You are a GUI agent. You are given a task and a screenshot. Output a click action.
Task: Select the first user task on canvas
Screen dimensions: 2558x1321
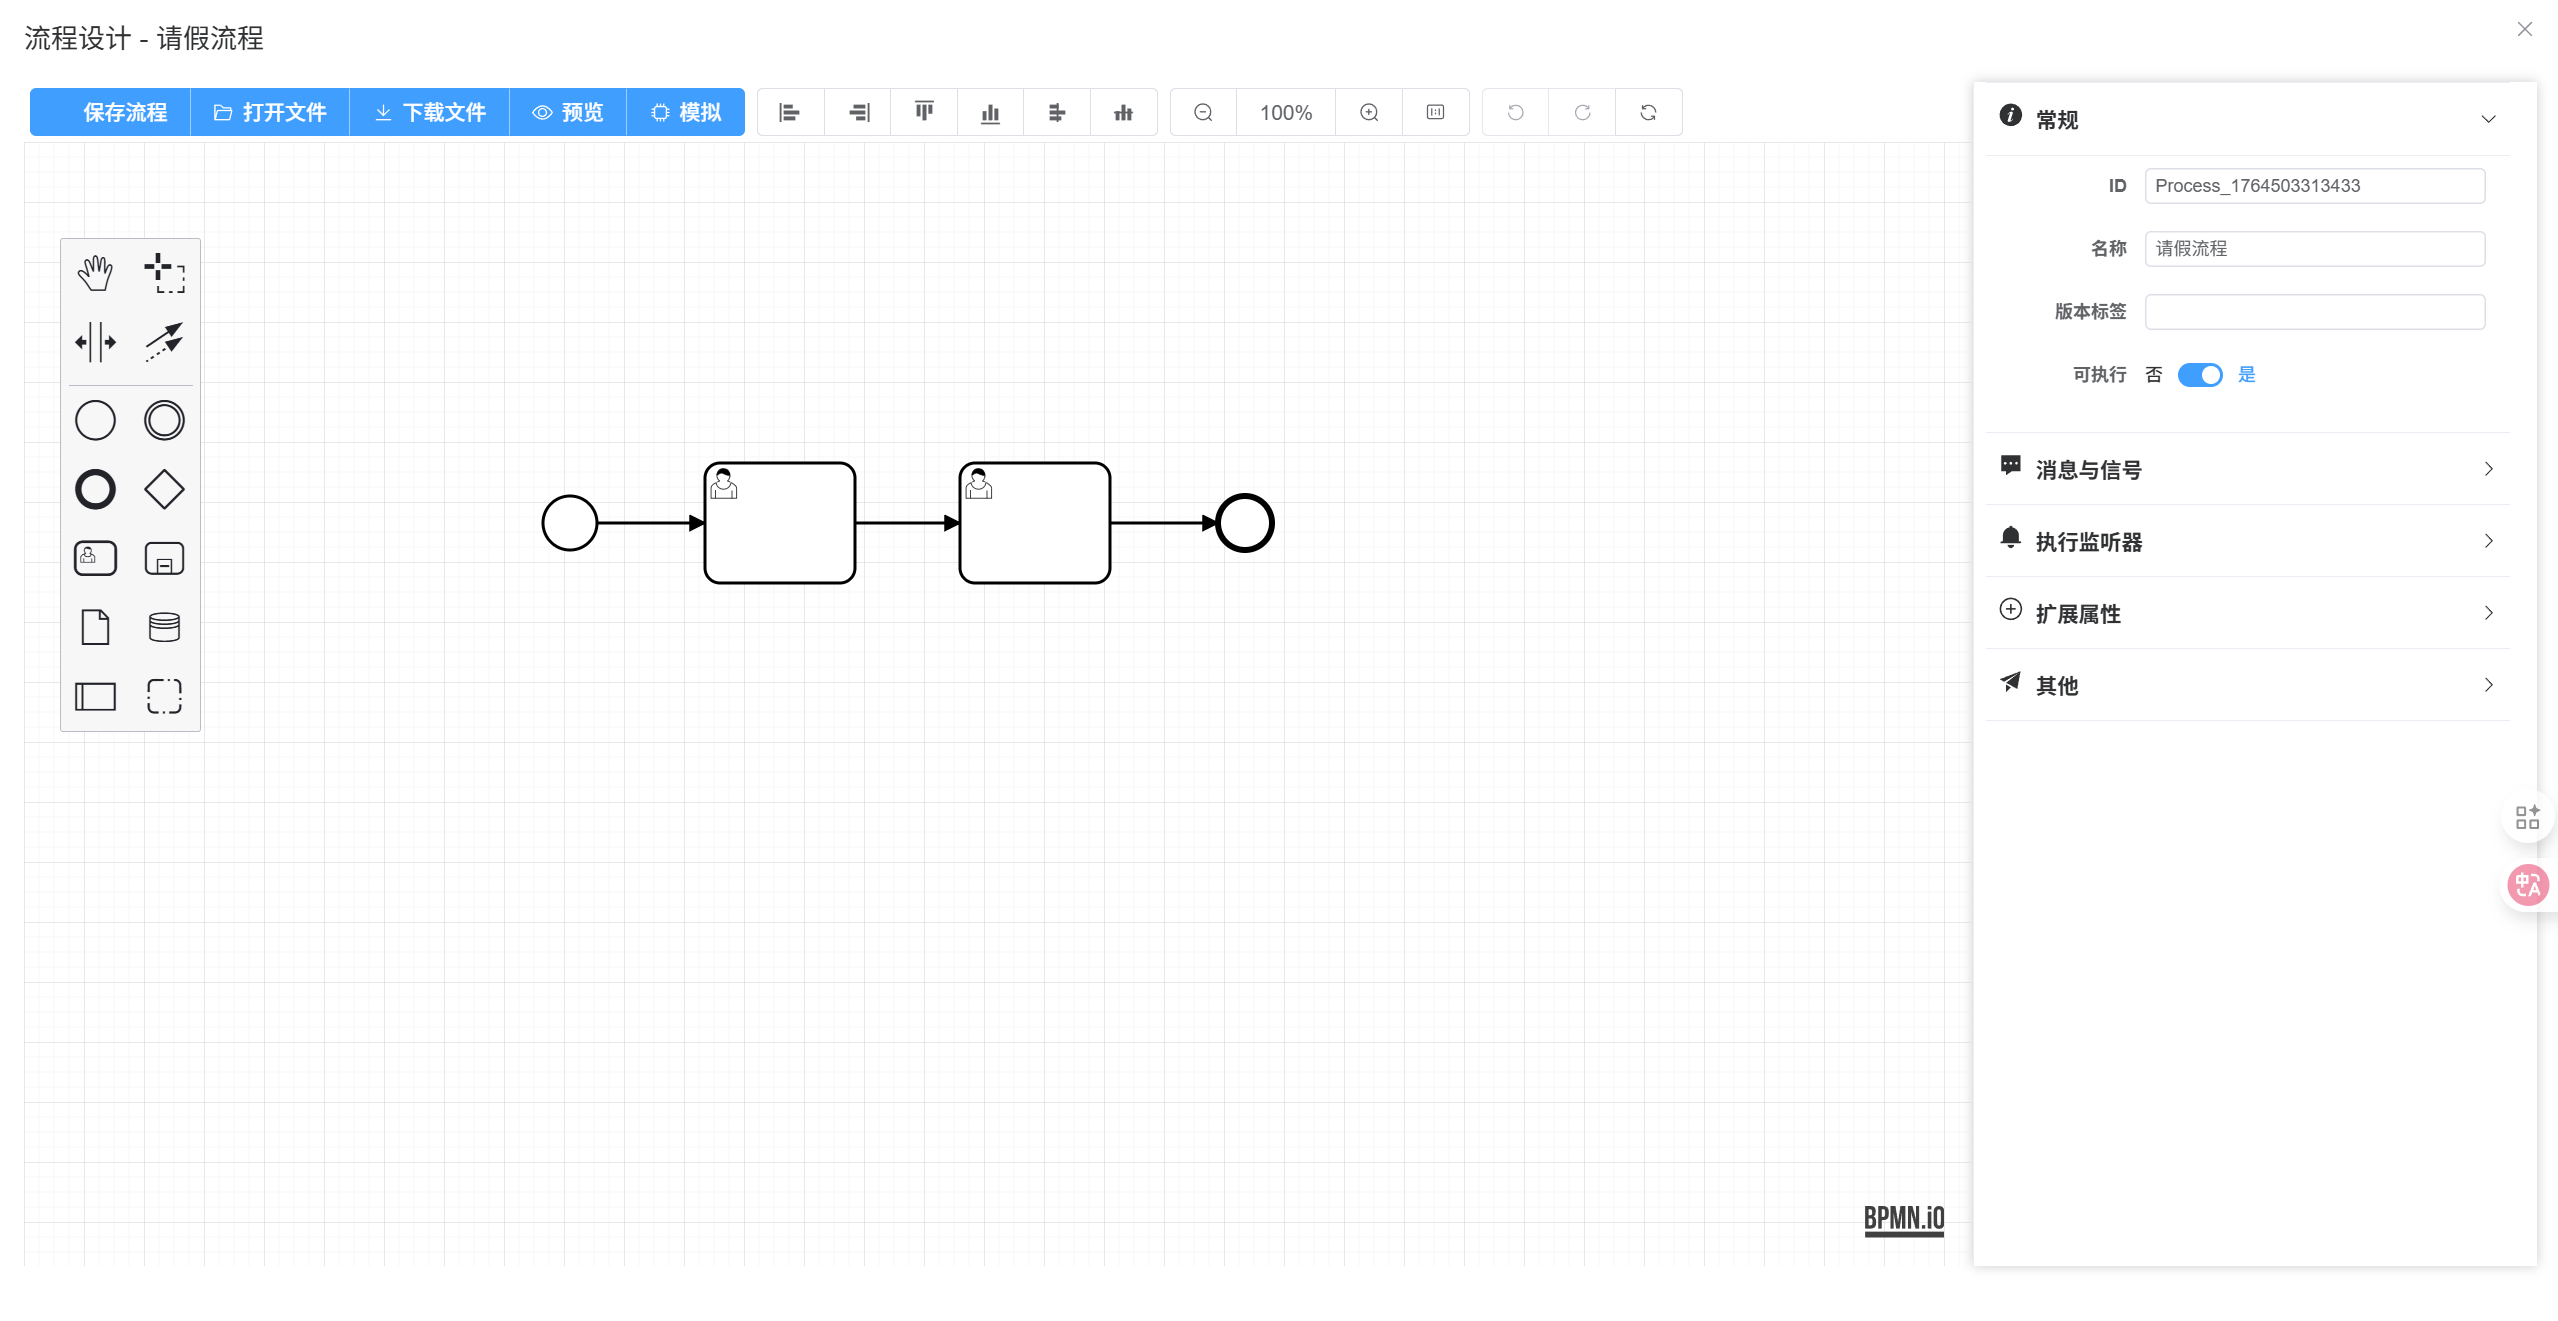pos(780,523)
